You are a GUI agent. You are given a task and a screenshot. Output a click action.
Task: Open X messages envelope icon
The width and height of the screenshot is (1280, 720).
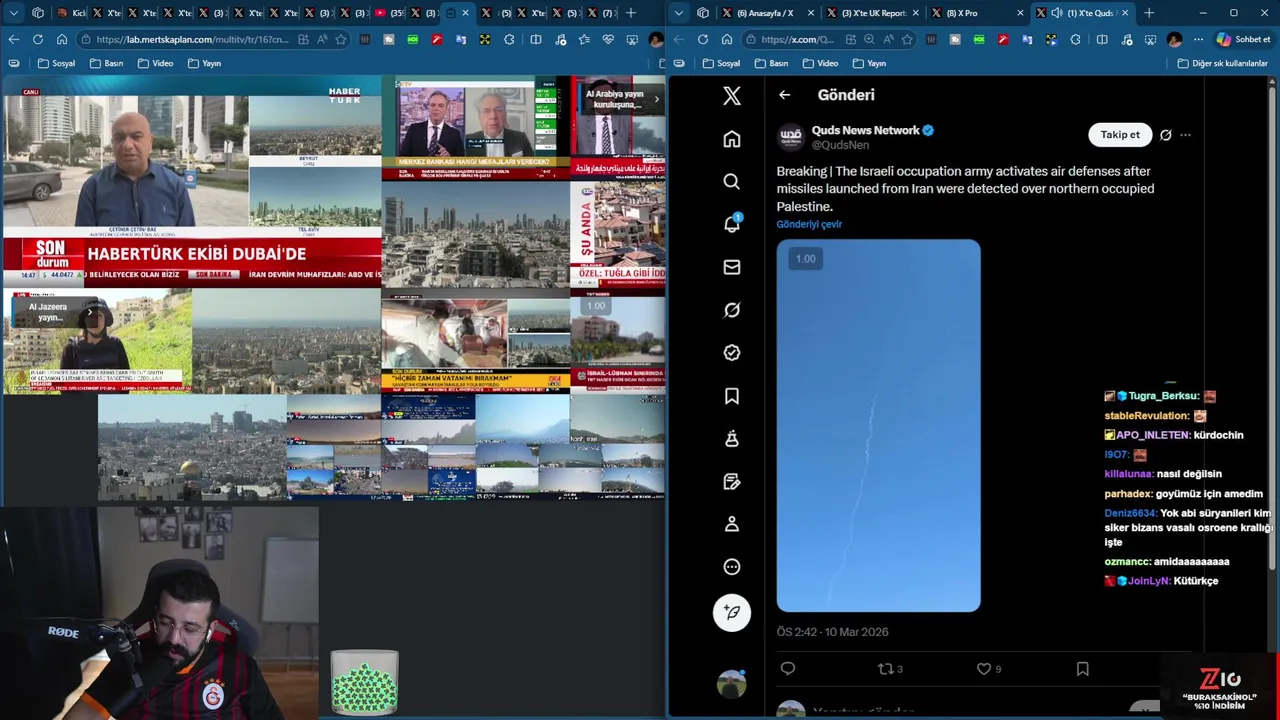tap(732, 267)
